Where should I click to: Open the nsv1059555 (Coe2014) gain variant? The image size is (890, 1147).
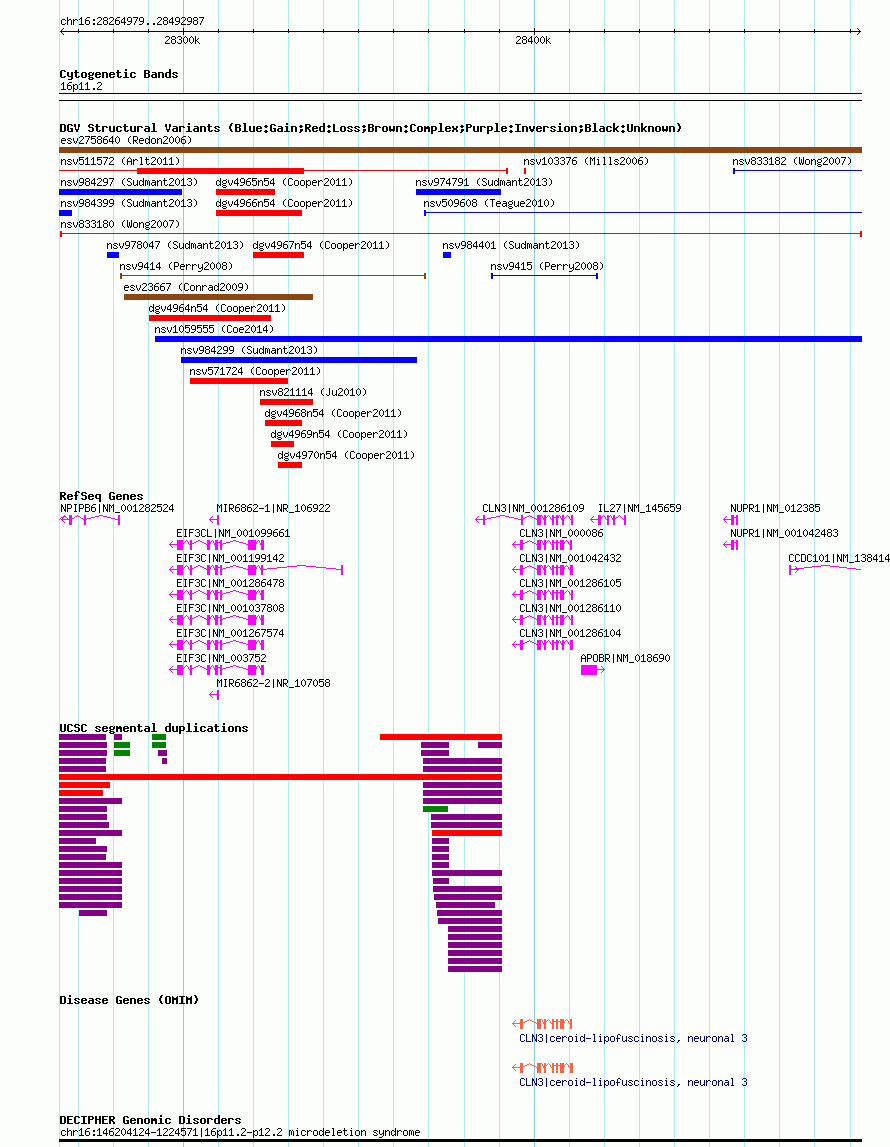[x=214, y=330]
